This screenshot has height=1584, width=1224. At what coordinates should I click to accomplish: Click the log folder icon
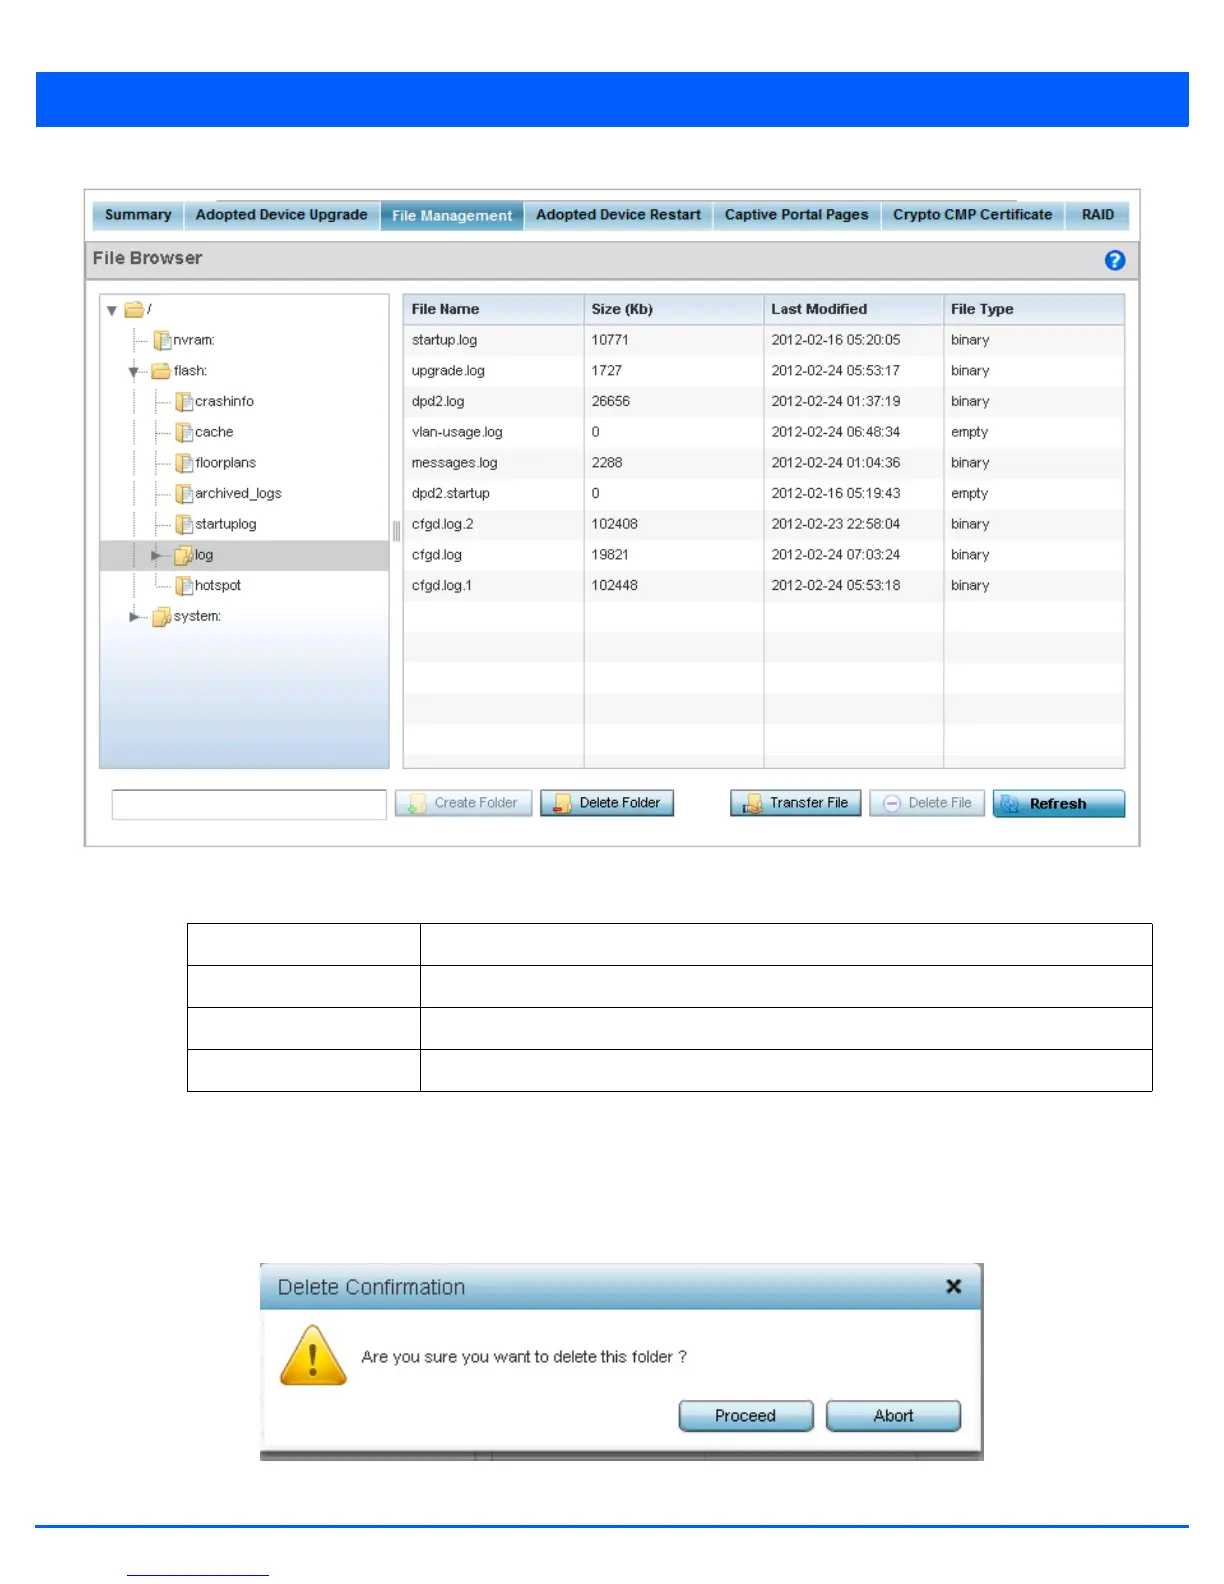(184, 555)
